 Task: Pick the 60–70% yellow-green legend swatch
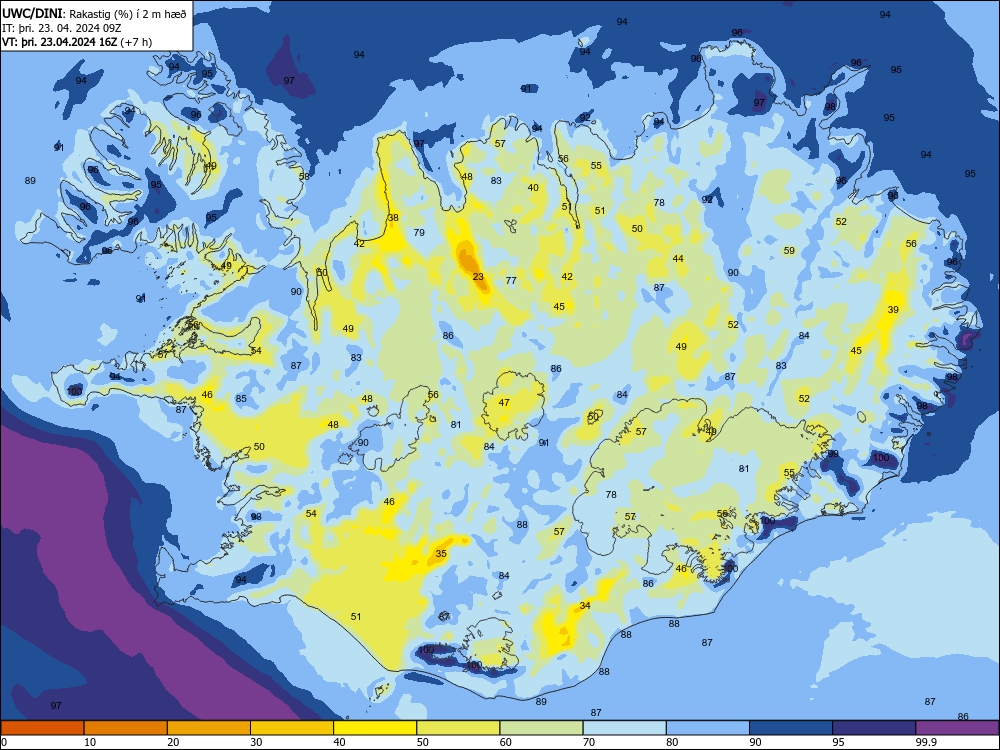[541, 728]
